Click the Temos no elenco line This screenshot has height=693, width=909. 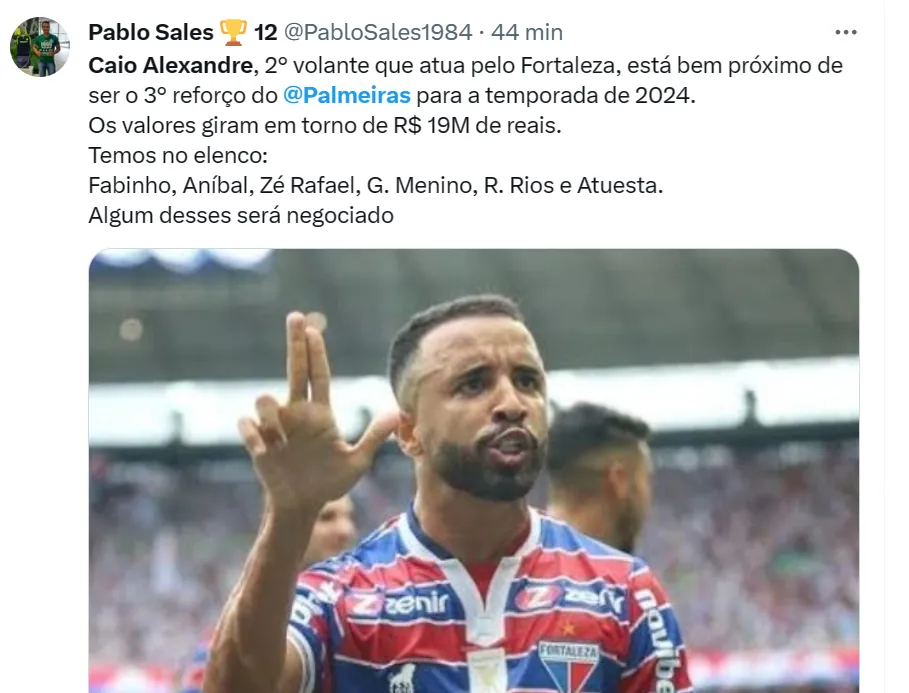click(179, 157)
